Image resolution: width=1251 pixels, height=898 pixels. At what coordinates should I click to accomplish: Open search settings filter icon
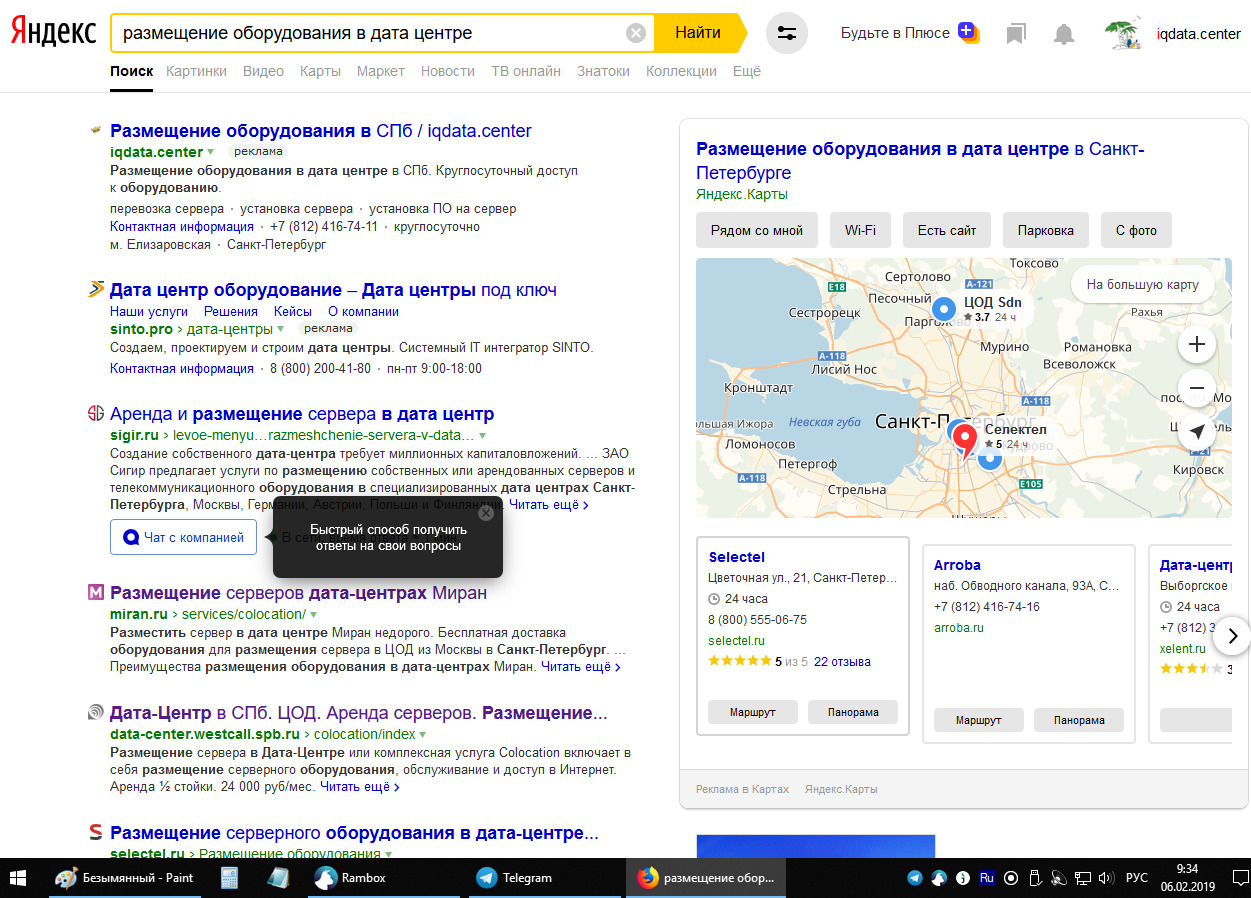[787, 33]
